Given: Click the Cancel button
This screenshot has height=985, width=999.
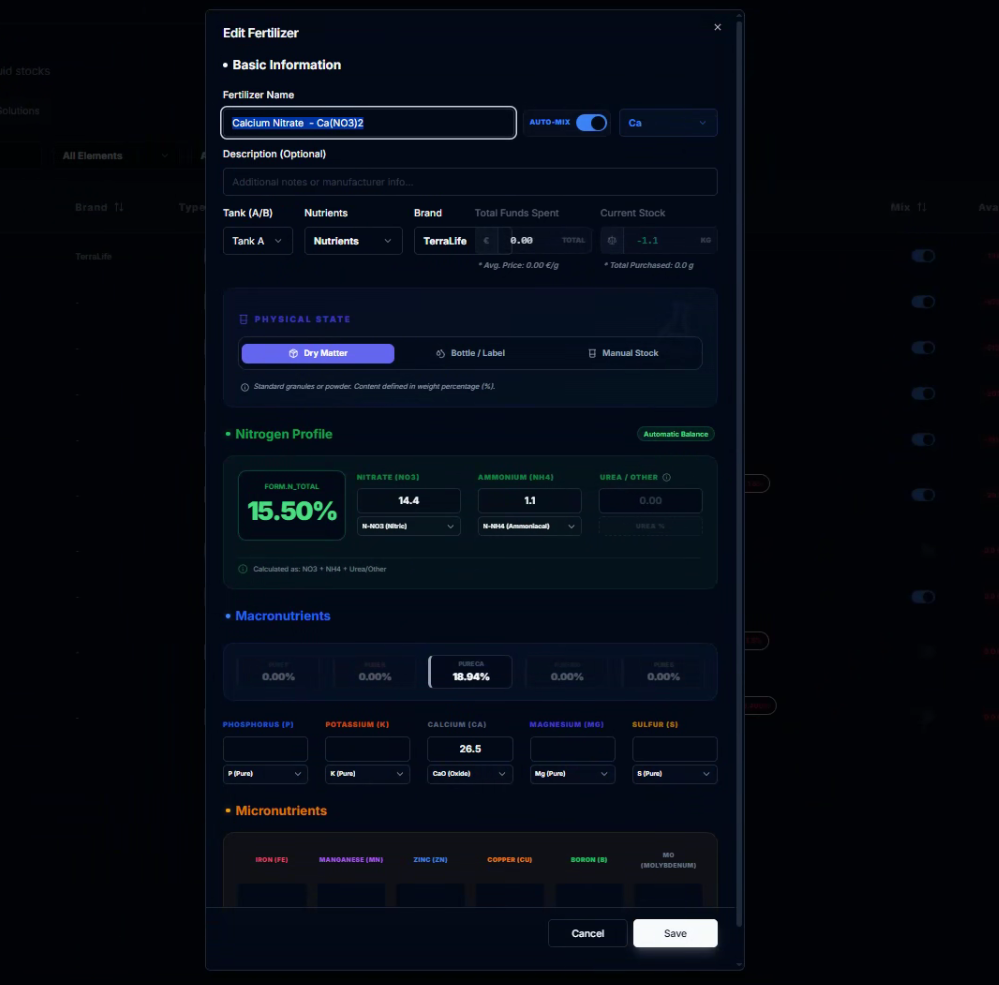Looking at the screenshot, I should [587, 933].
